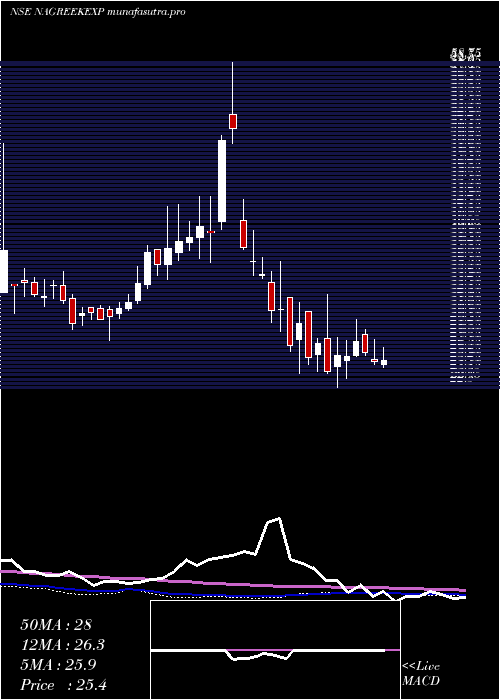
Task: Click the <<Live MACD label
Action: [x=421, y=674]
